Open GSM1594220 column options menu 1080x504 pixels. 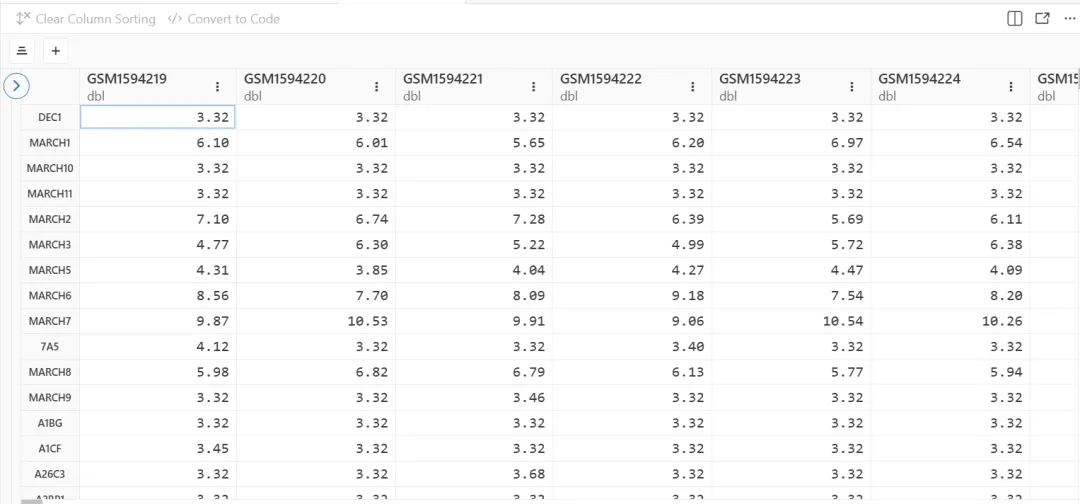[377, 87]
